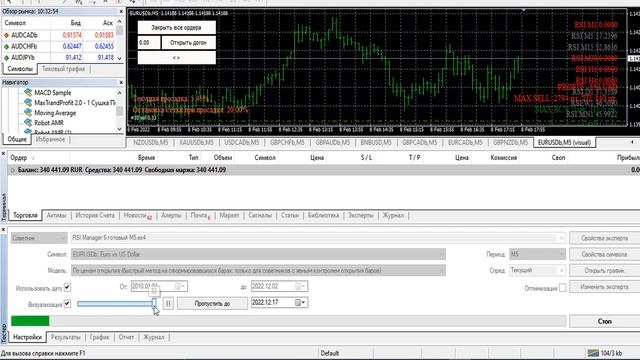Click the Открыть догон chart button
The height and width of the screenshot is (360, 640).
click(x=188, y=42)
